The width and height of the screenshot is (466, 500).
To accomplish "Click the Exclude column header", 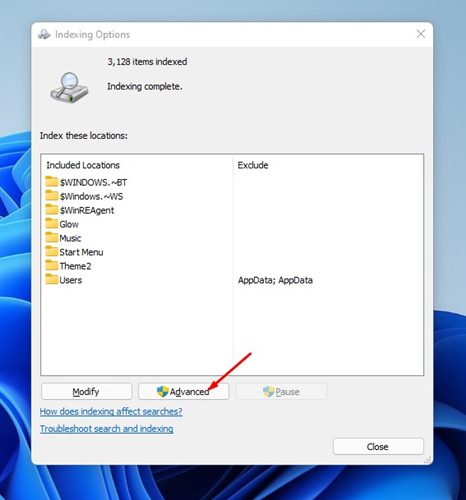I will (x=253, y=165).
